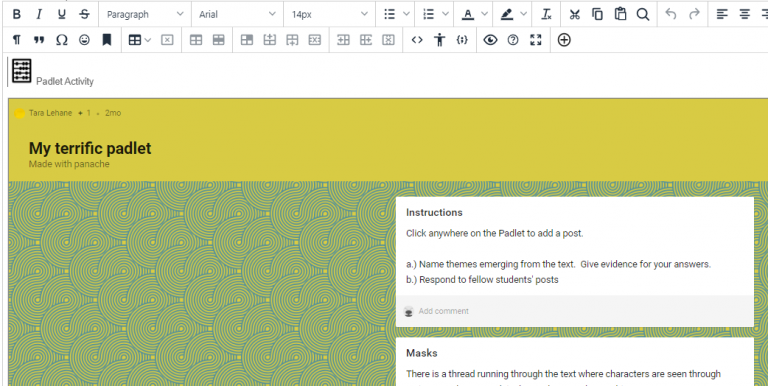
Task: Toggle underline formatting
Action: [62, 14]
